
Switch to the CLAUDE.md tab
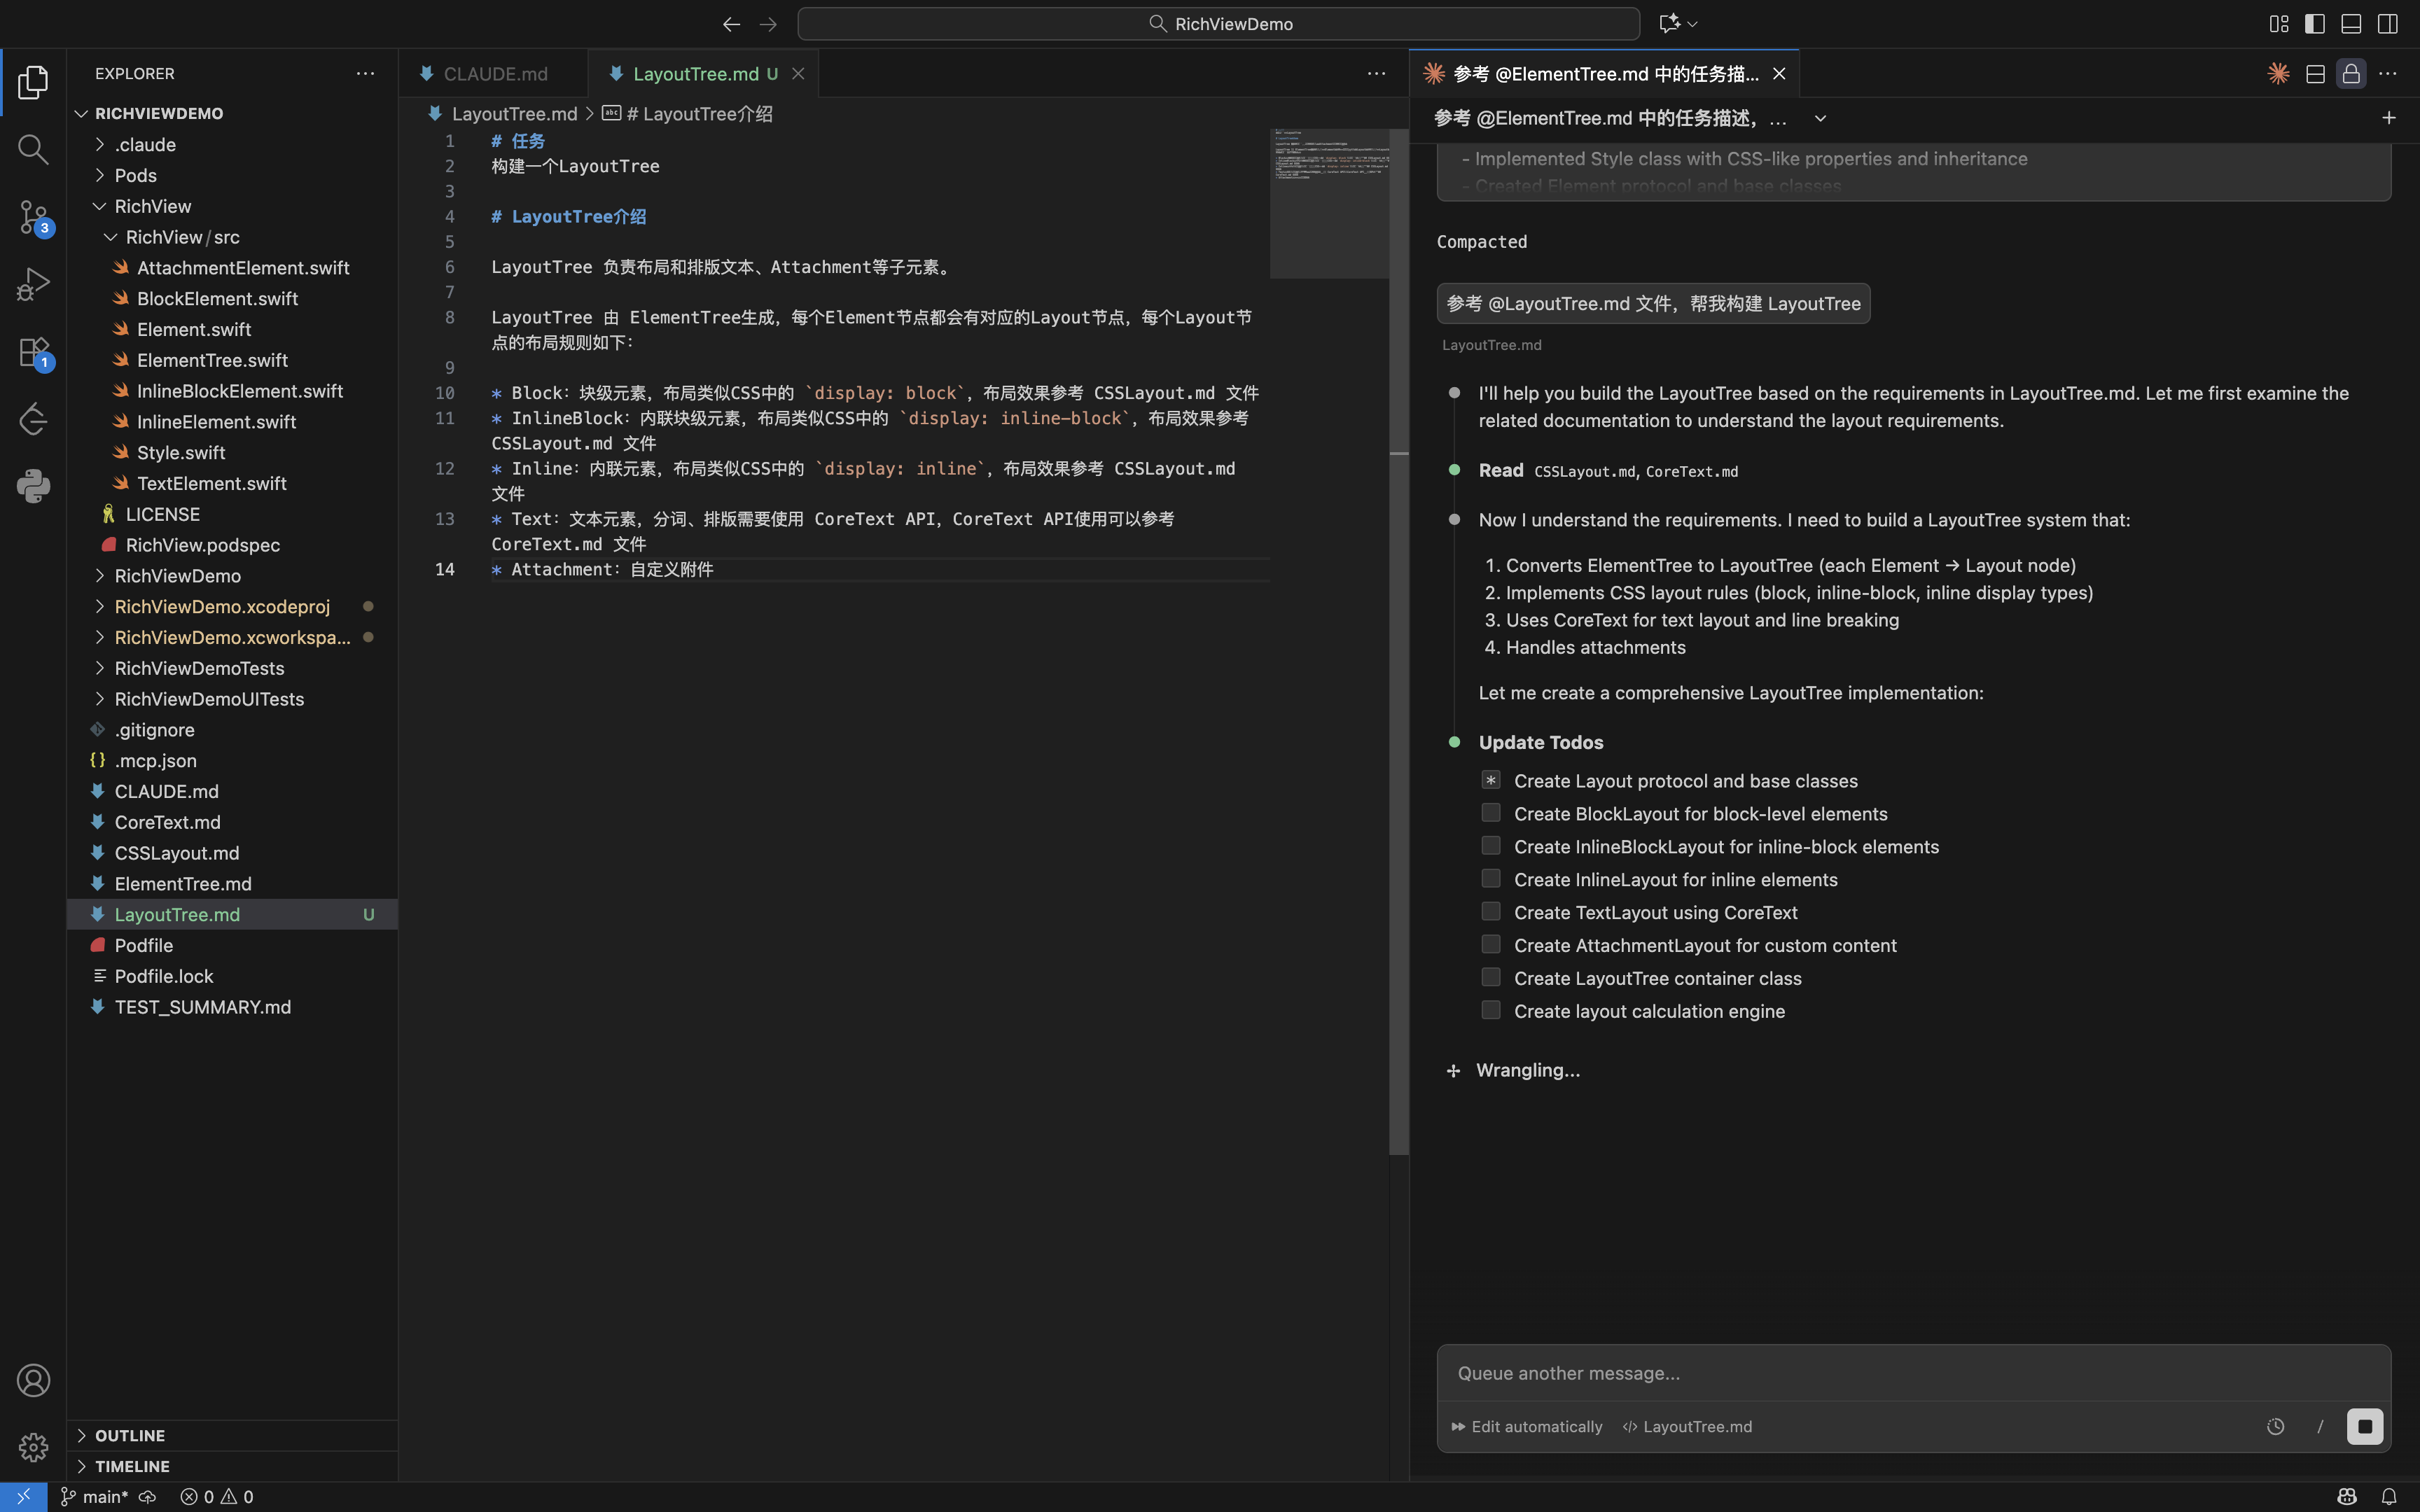tap(495, 74)
